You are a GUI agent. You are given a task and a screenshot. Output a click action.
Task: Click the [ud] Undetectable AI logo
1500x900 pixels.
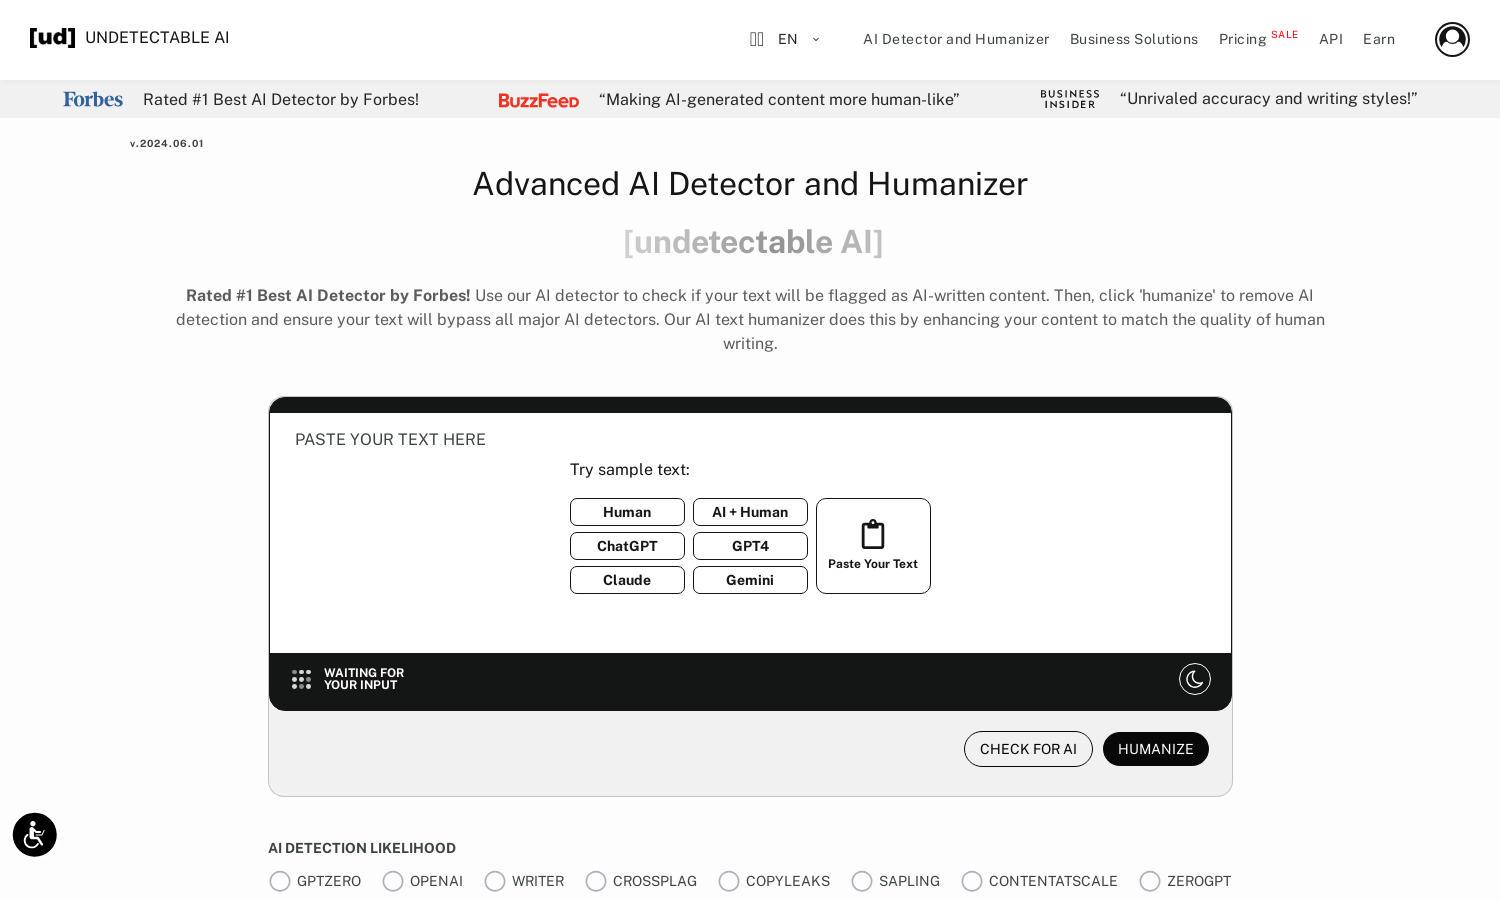pyautogui.click(x=129, y=38)
